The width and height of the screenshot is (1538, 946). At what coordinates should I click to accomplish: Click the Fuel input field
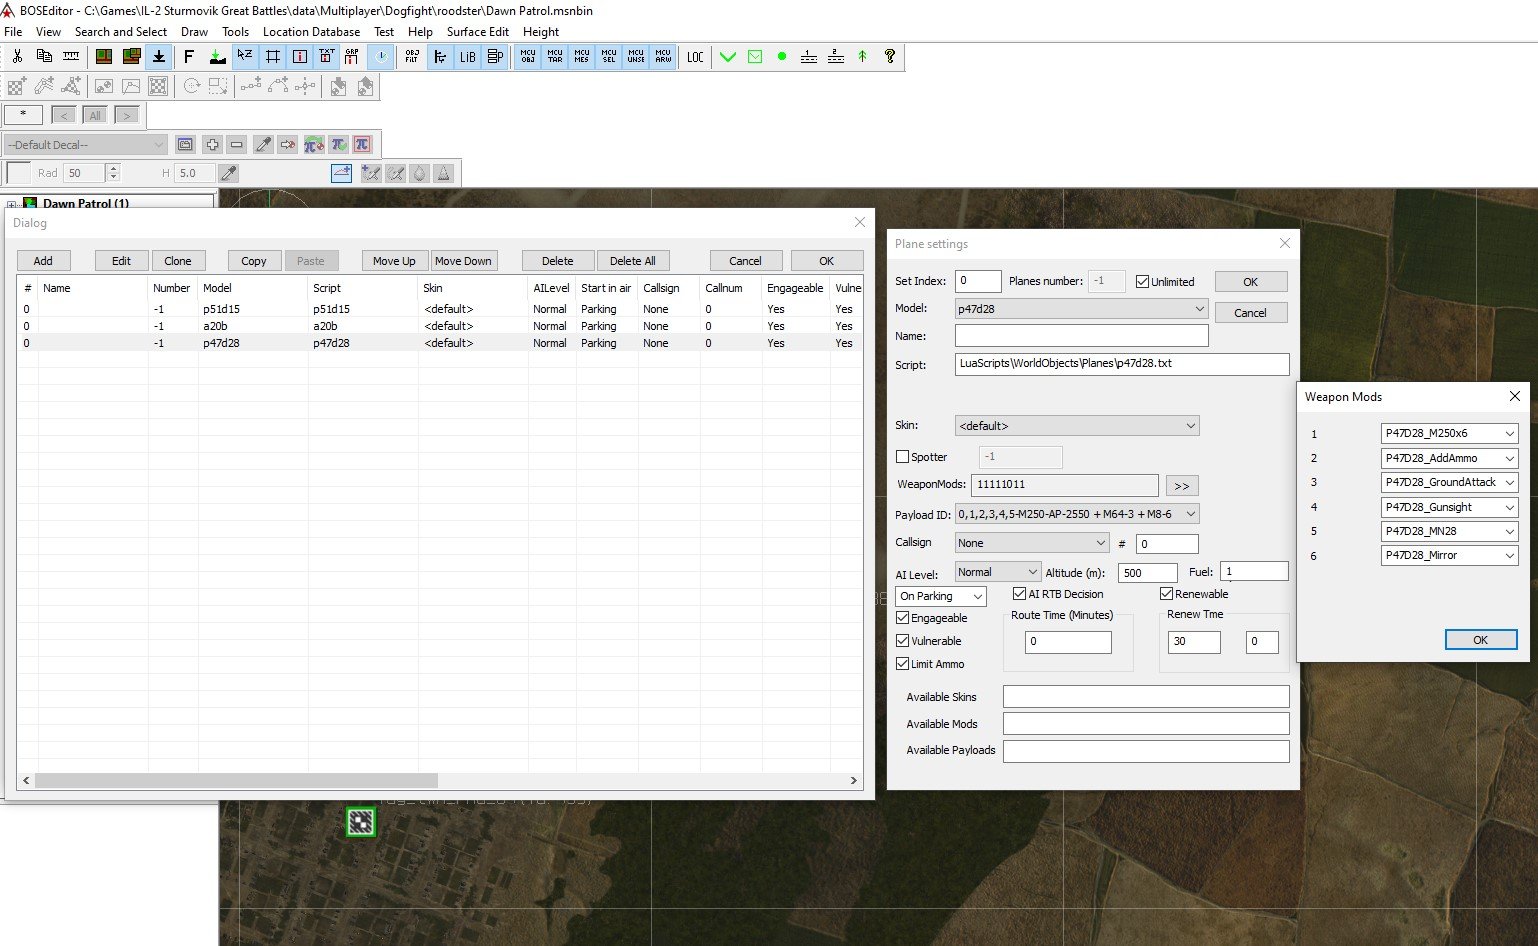1254,572
